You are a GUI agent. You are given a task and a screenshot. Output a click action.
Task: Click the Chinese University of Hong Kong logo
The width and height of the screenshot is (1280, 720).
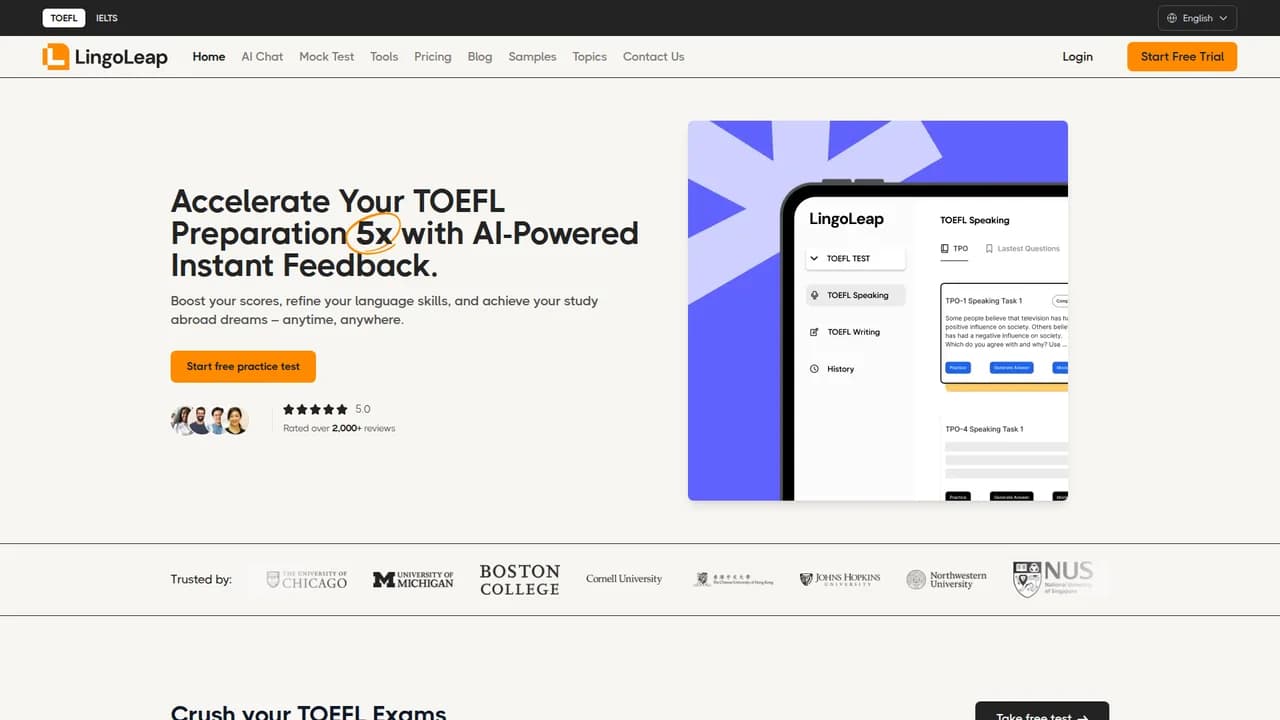click(734, 579)
